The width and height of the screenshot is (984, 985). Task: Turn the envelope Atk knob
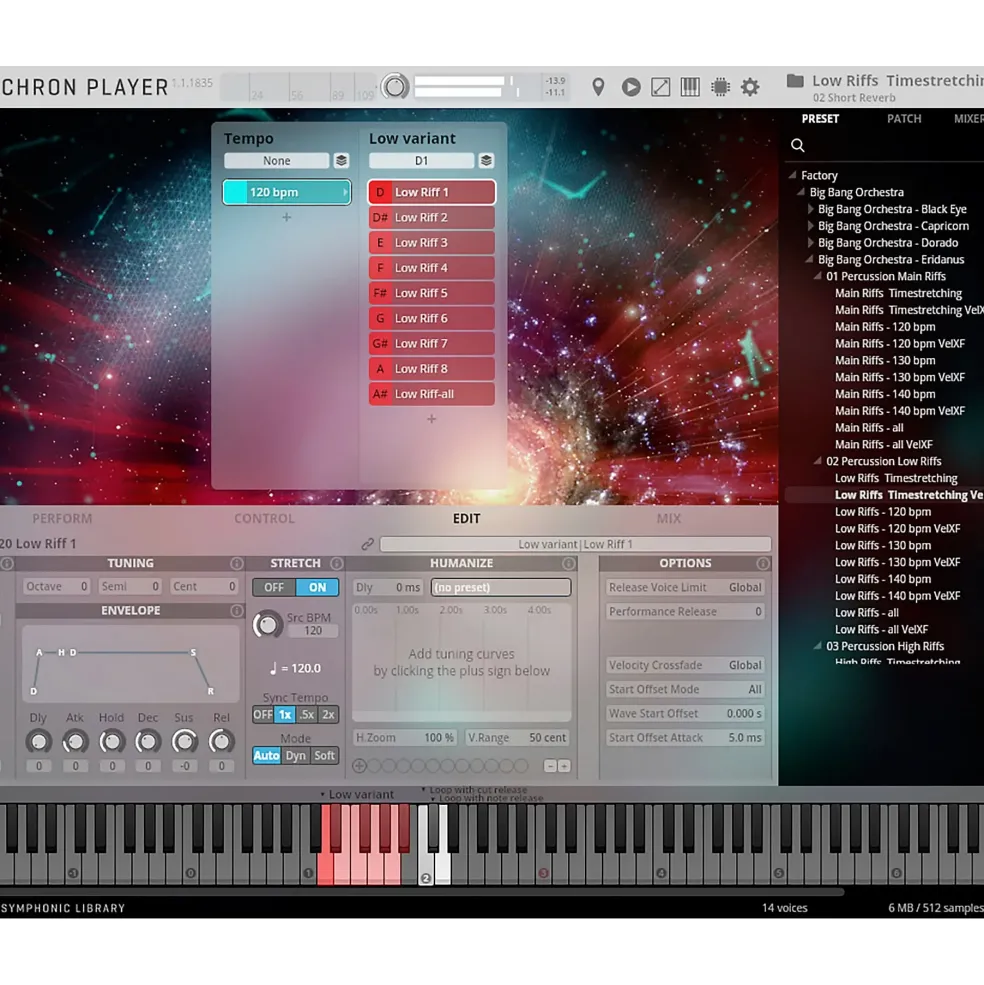coord(75,742)
